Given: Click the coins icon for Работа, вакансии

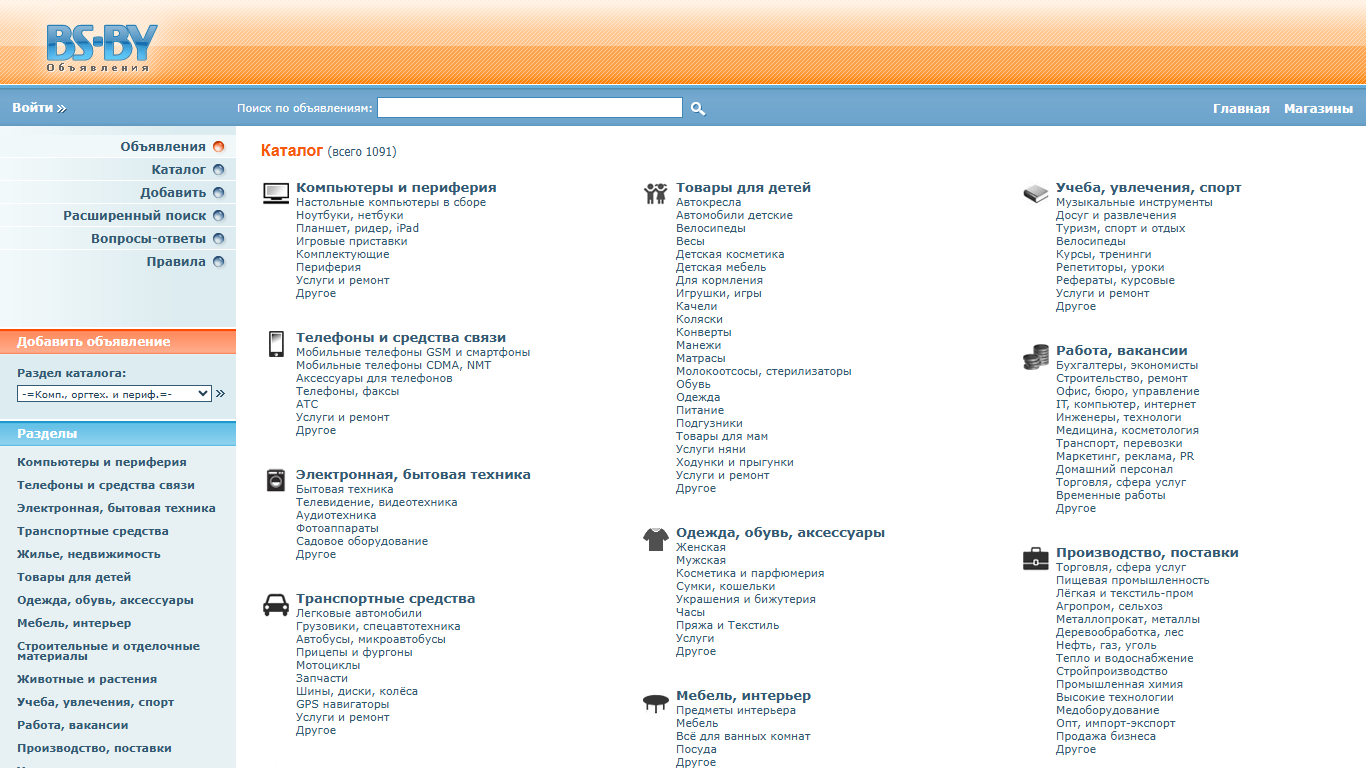Looking at the screenshot, I should point(1036,357).
